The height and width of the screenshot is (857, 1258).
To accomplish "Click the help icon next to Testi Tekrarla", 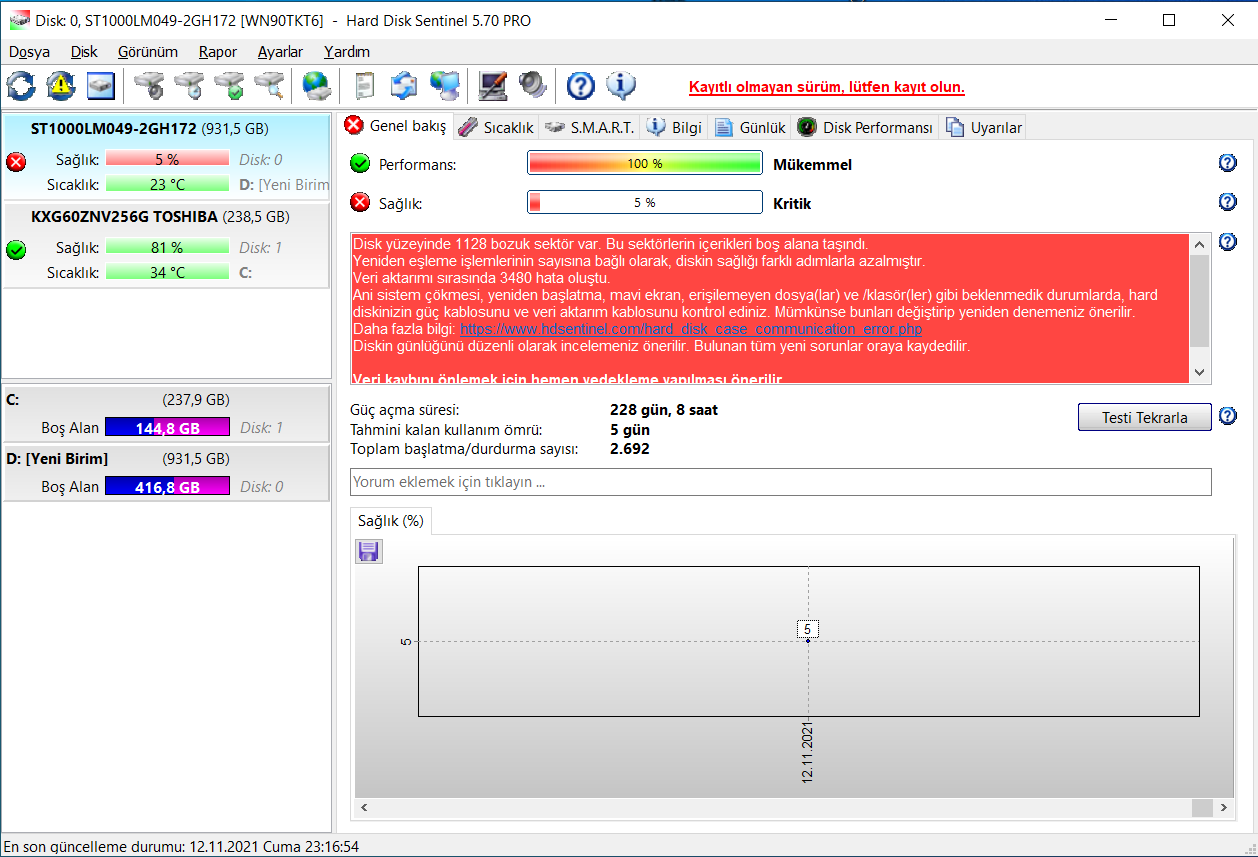I will point(1228,417).
